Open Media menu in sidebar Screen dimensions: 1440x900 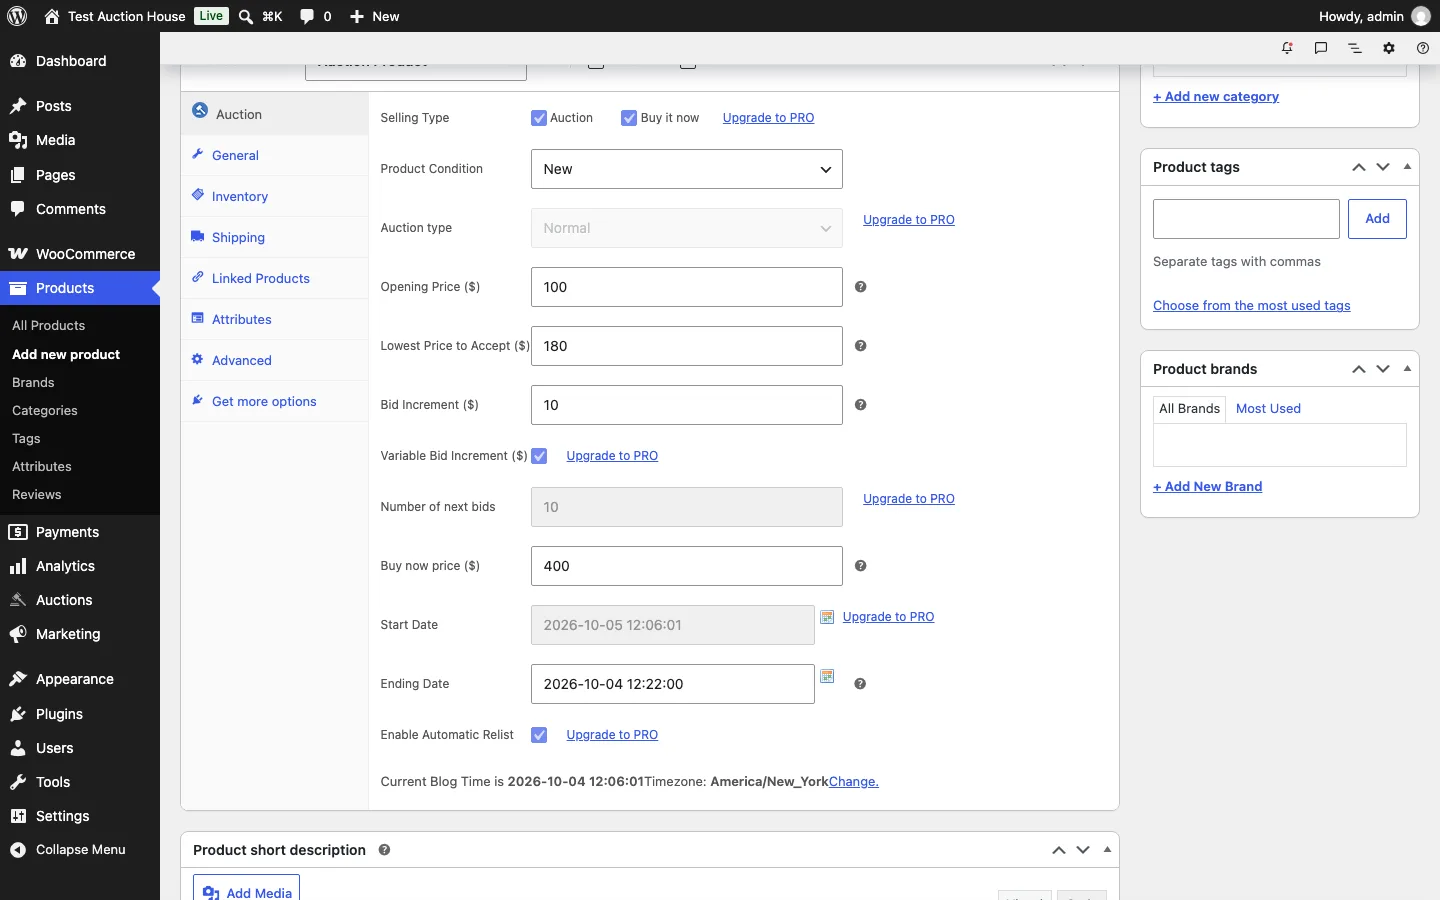pyautogui.click(x=80, y=140)
